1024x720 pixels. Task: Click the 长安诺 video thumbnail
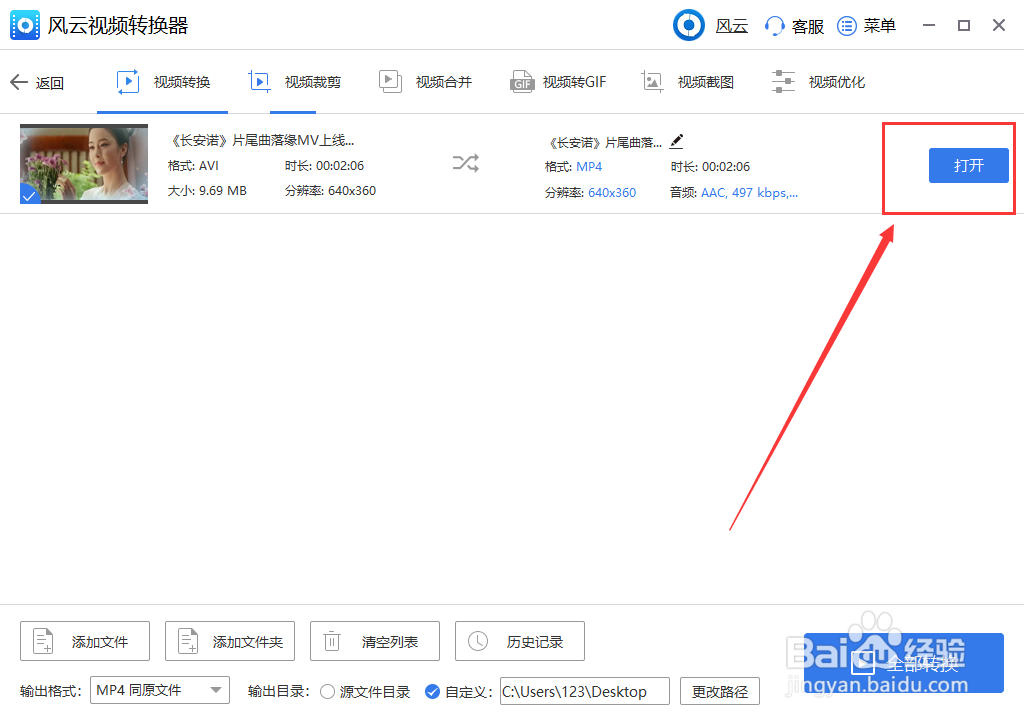click(84, 164)
